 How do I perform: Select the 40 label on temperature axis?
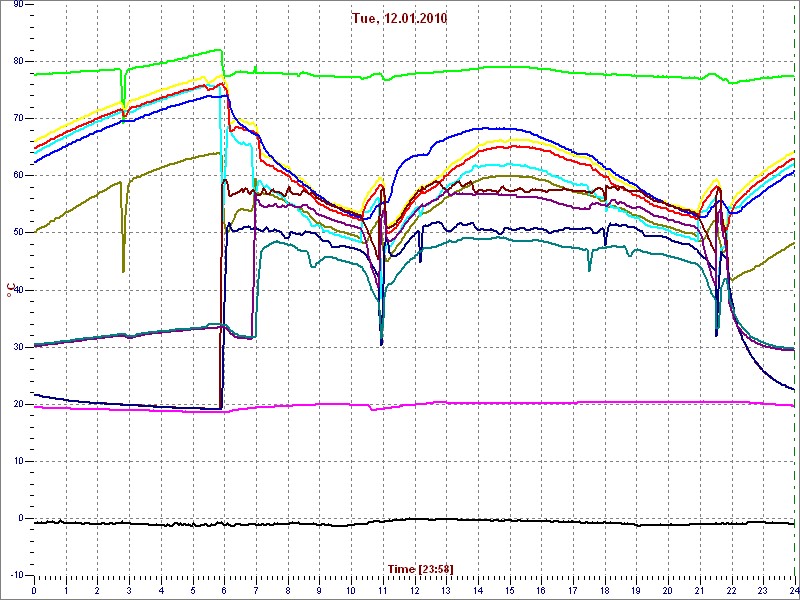(16, 290)
